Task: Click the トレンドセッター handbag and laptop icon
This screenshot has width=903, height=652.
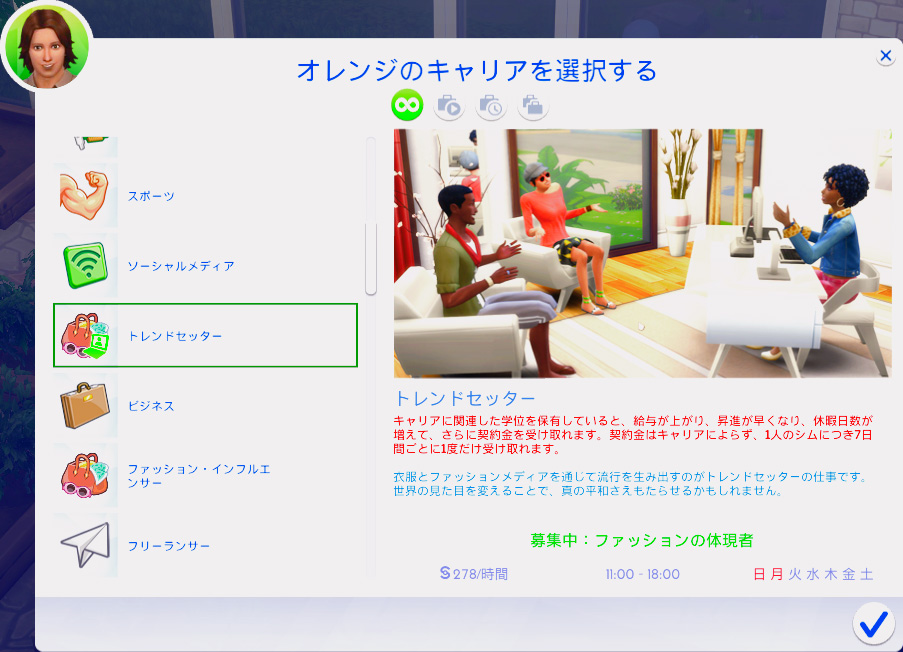Action: pos(86,337)
